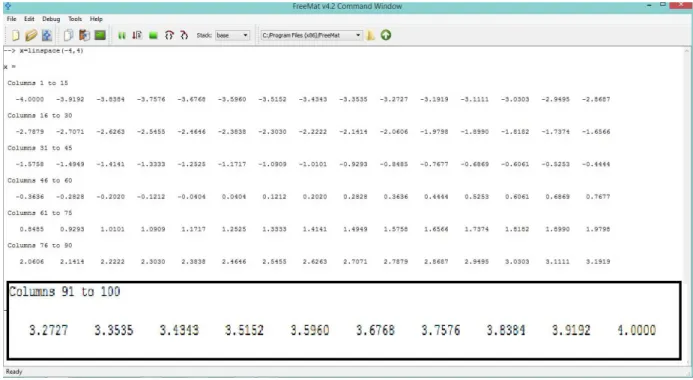The height and width of the screenshot is (380, 693).
Task: Click the 'Columns 46 to 60' heading
Action: [x=40, y=180]
